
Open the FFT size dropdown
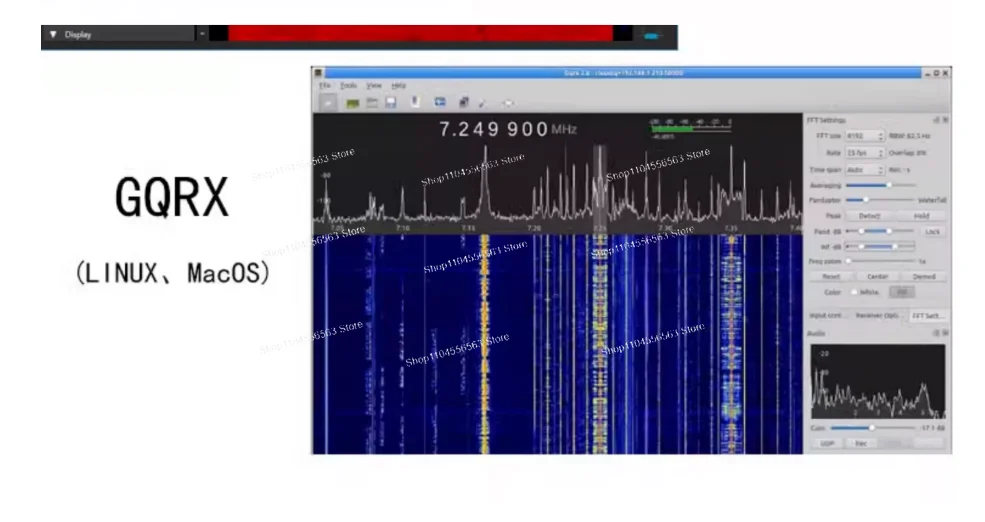(x=864, y=136)
